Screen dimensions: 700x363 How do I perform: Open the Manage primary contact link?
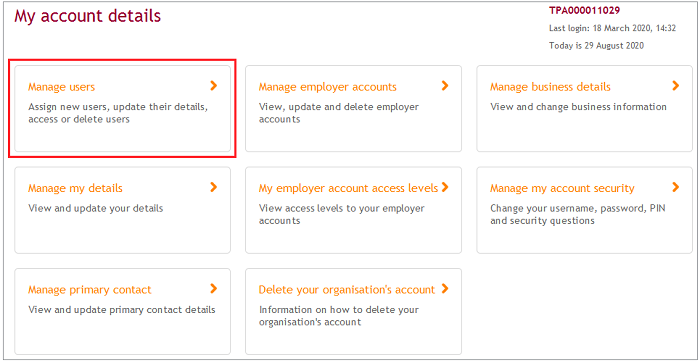pos(90,290)
